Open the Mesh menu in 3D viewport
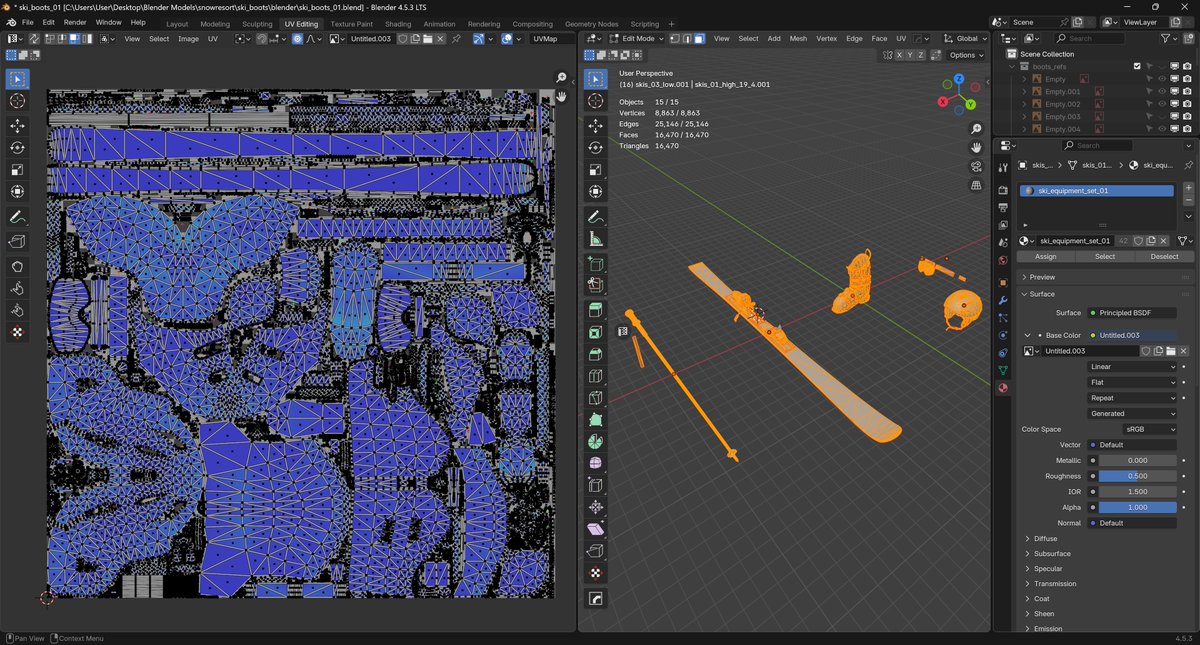Image resolution: width=1200 pixels, height=645 pixels. (798, 39)
